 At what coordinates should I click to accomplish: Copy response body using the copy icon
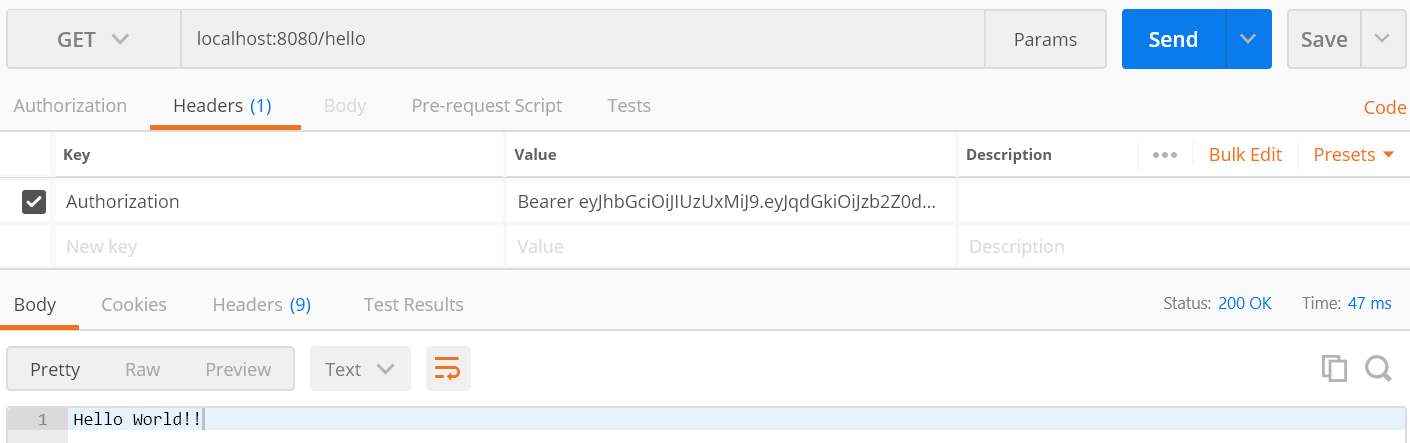pos(1334,369)
